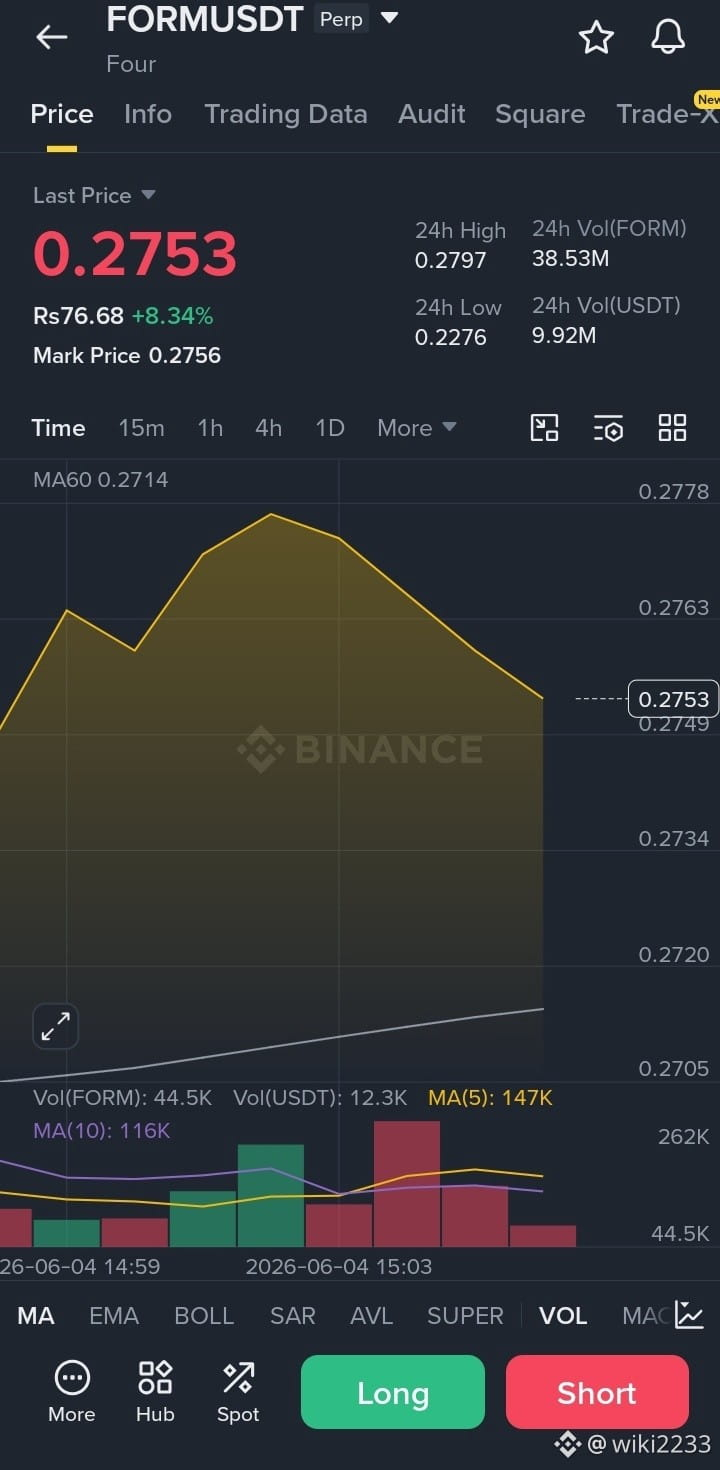Open chart drawing tools icon
720x1470 pixels.
coord(544,428)
